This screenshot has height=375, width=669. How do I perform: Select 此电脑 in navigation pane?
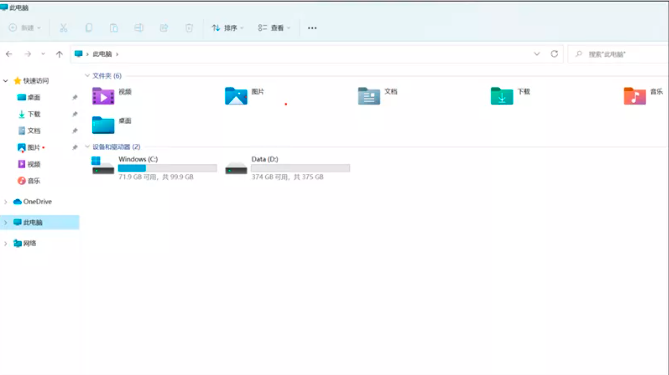(32, 222)
